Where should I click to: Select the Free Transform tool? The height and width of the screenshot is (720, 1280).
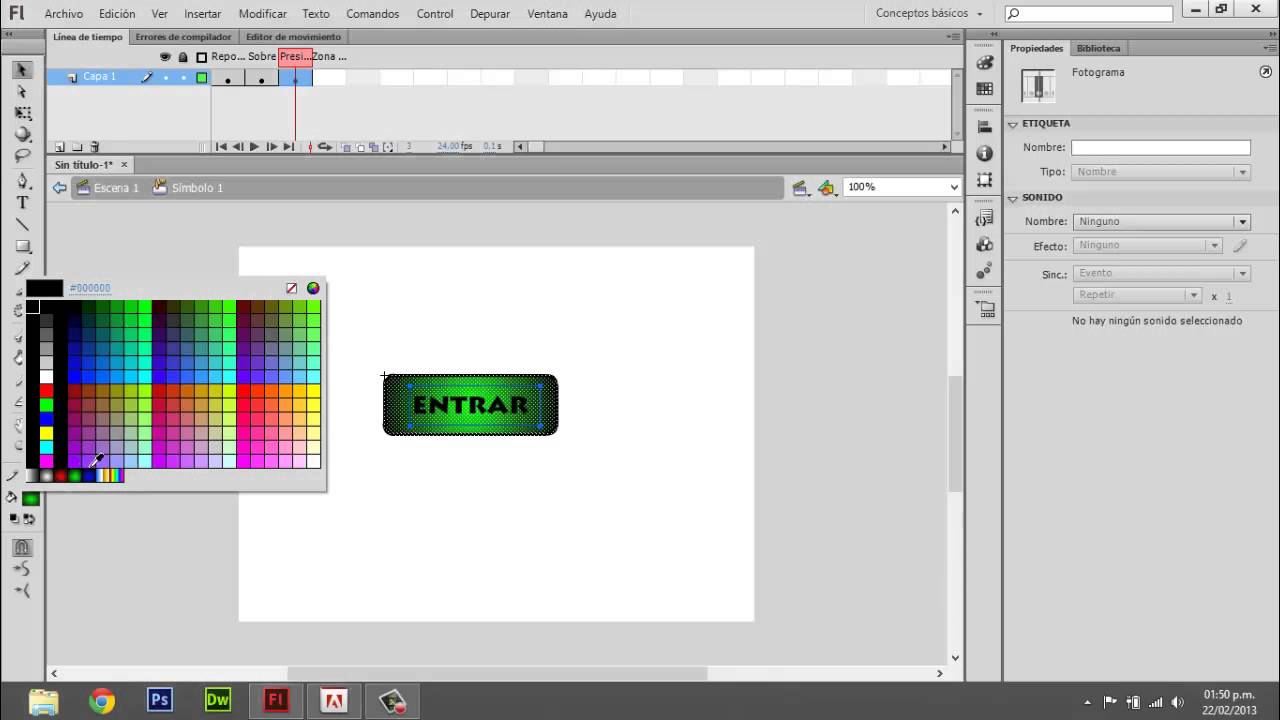[23, 114]
